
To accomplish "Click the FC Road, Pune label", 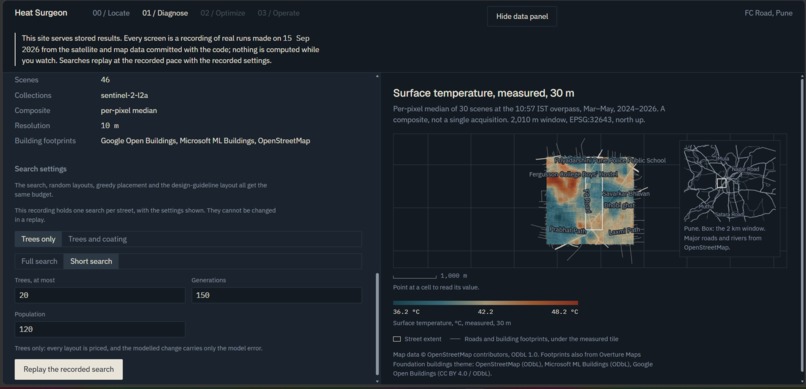I will pos(768,13).
